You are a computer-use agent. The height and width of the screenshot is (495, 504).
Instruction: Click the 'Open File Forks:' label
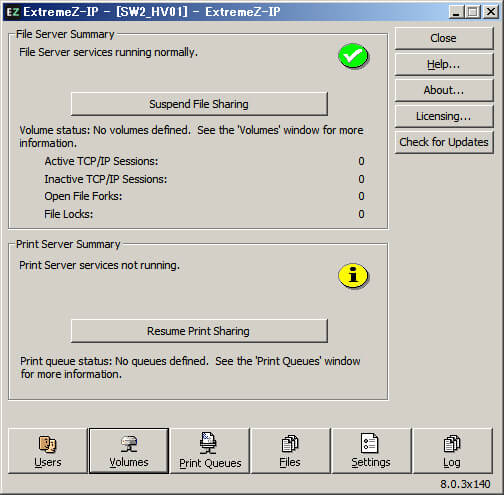pyautogui.click(x=83, y=196)
